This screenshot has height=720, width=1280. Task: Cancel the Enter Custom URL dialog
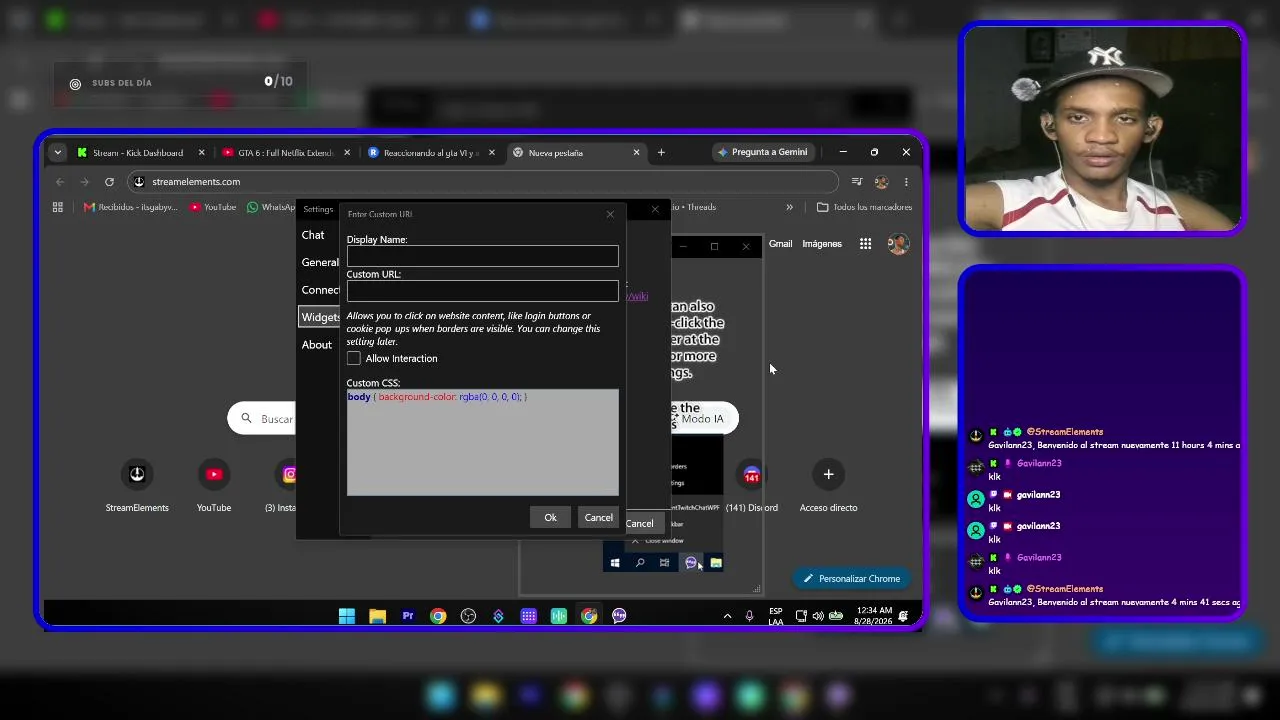click(598, 517)
